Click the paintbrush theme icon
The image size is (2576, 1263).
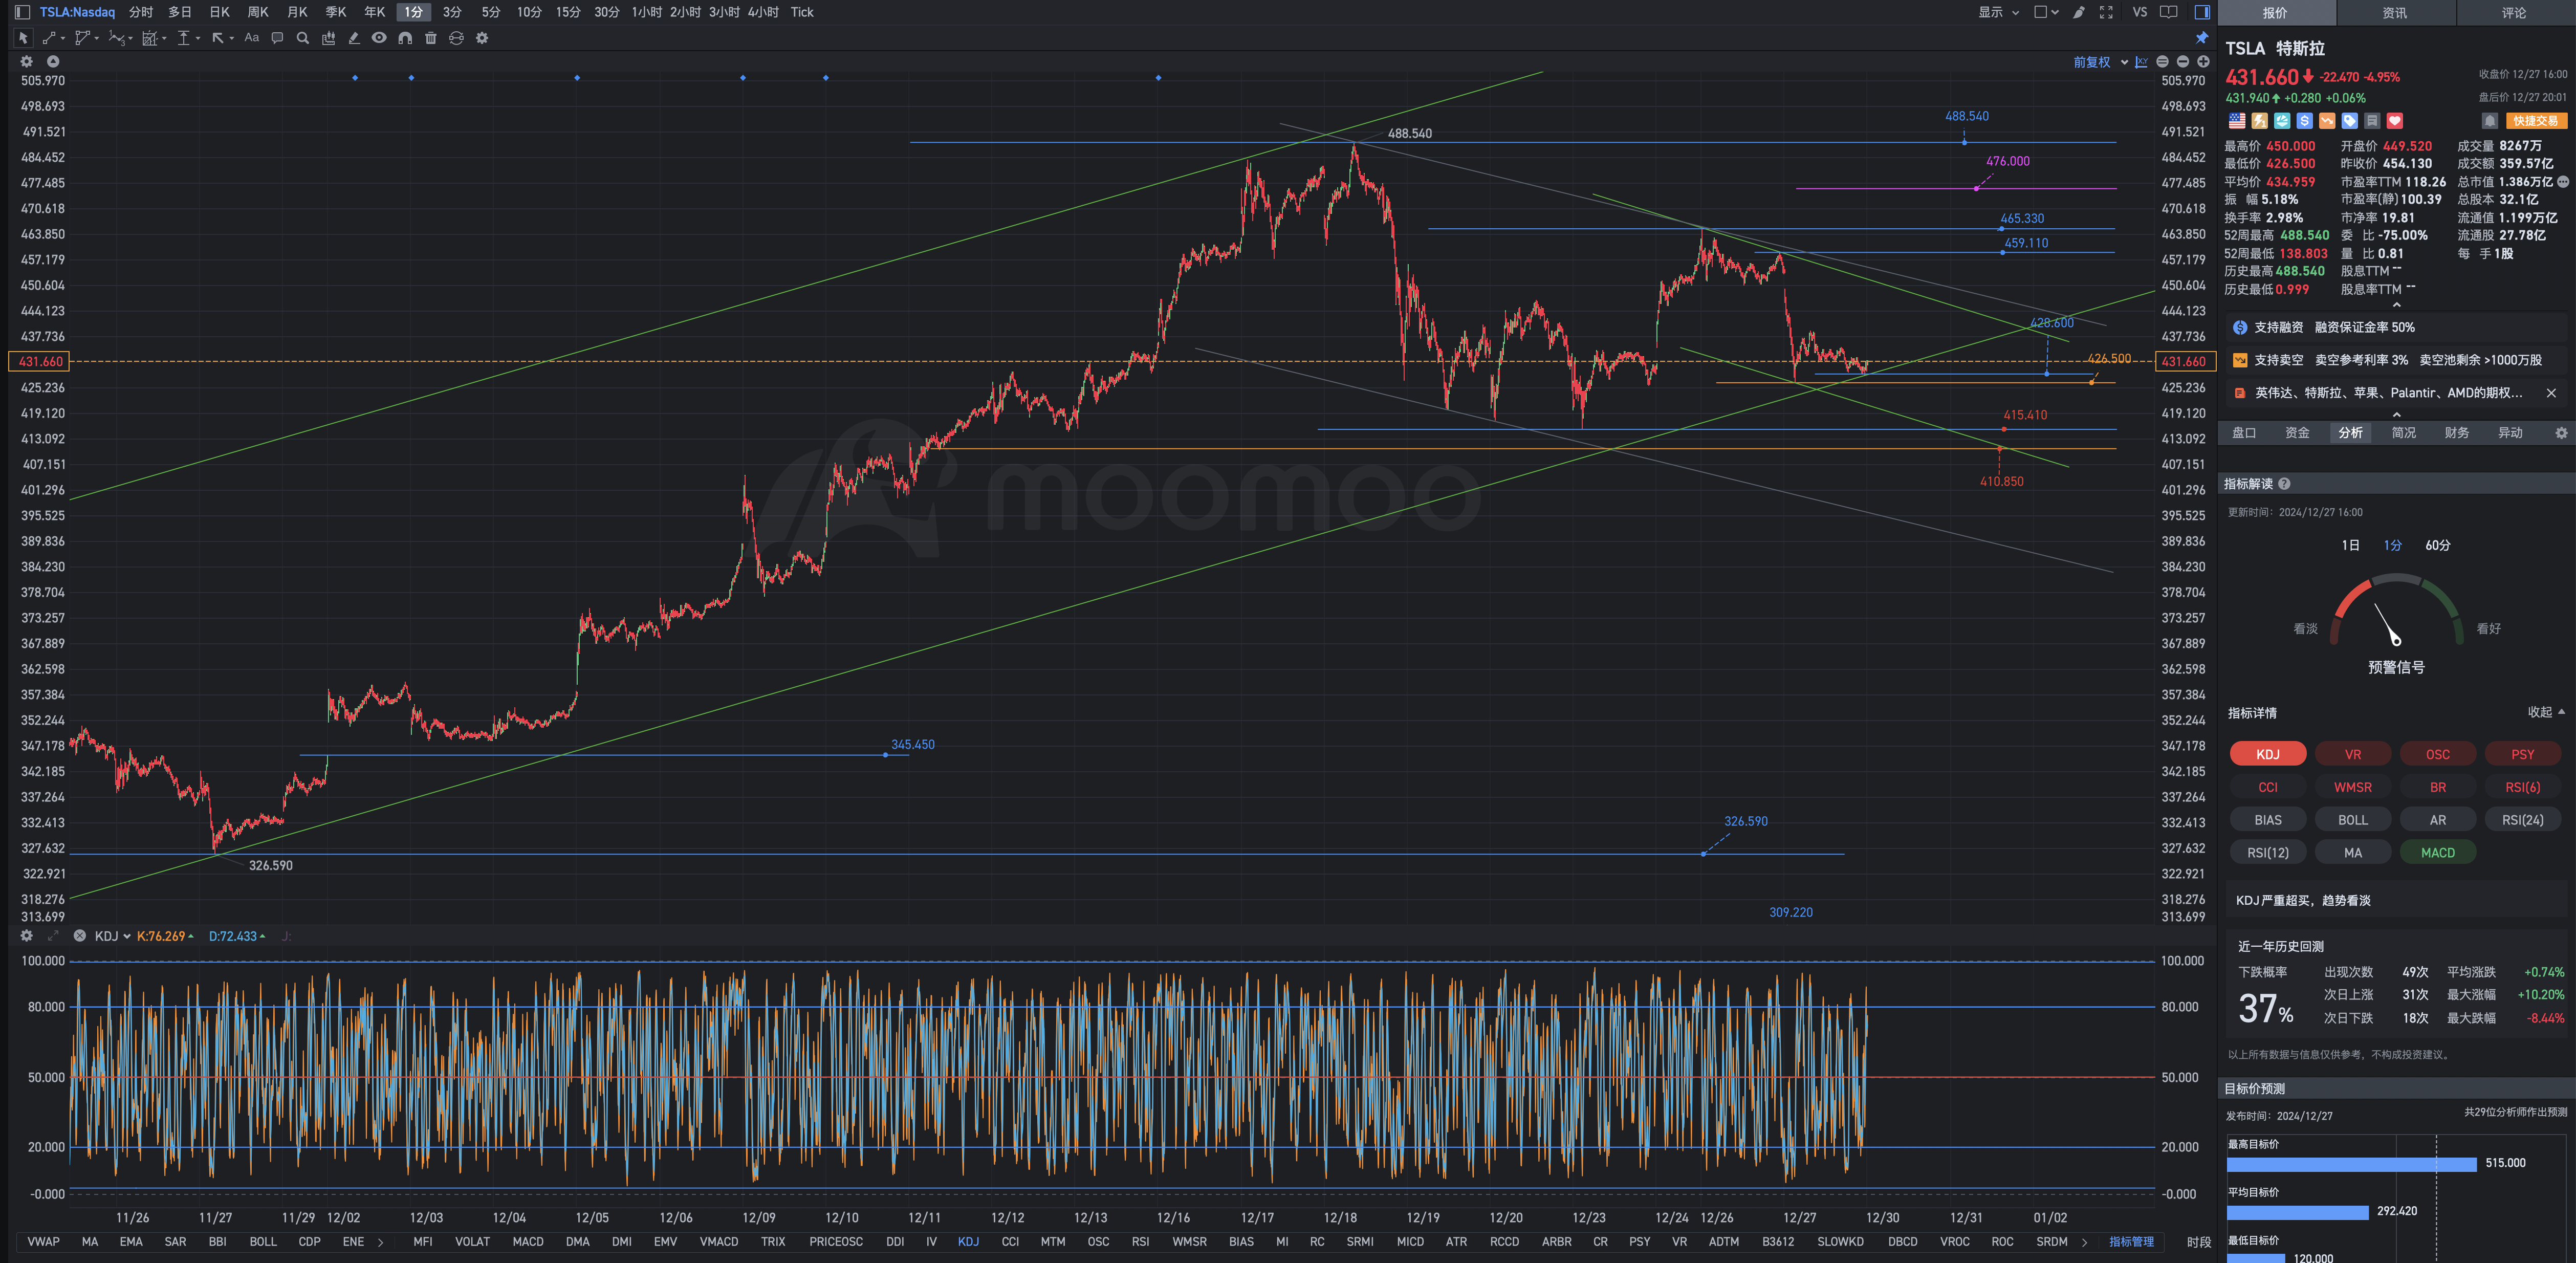[2079, 12]
